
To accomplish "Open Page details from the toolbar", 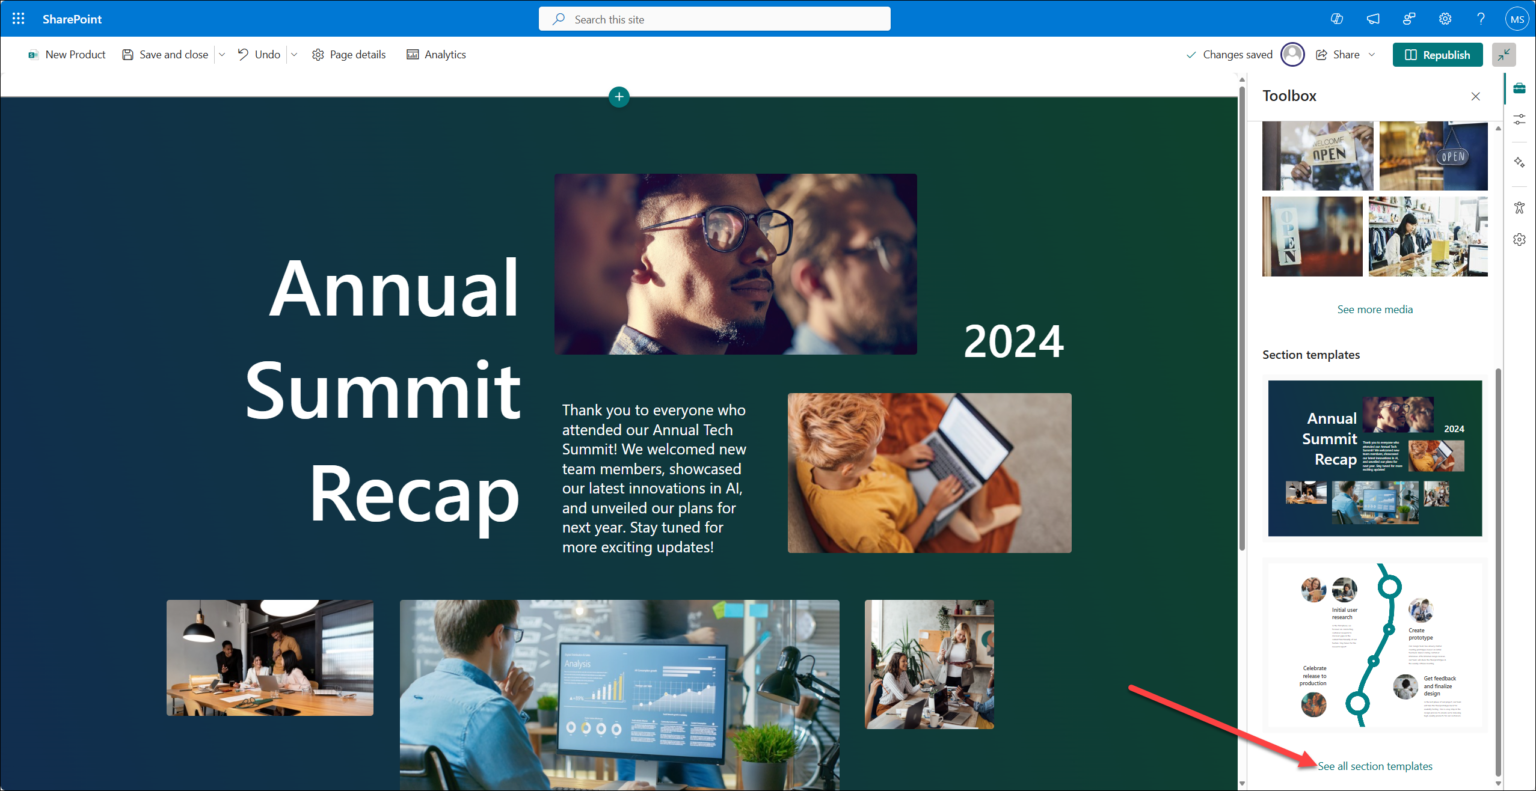I will pyautogui.click(x=348, y=54).
